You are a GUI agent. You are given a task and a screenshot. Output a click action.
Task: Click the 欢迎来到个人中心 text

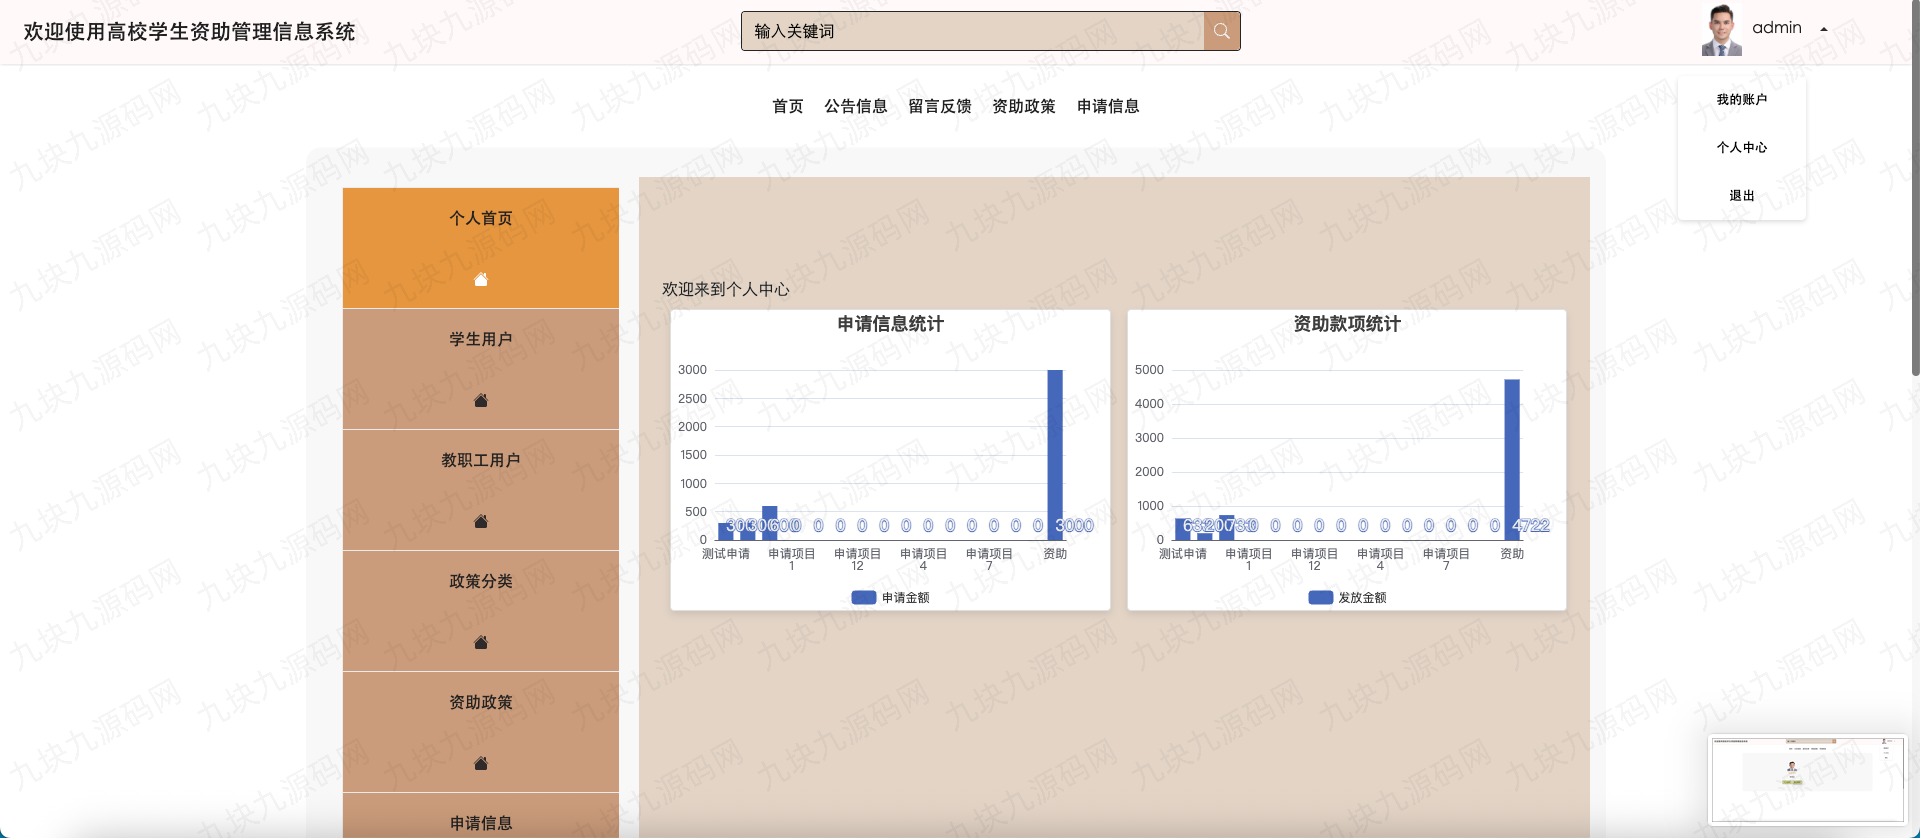point(726,289)
